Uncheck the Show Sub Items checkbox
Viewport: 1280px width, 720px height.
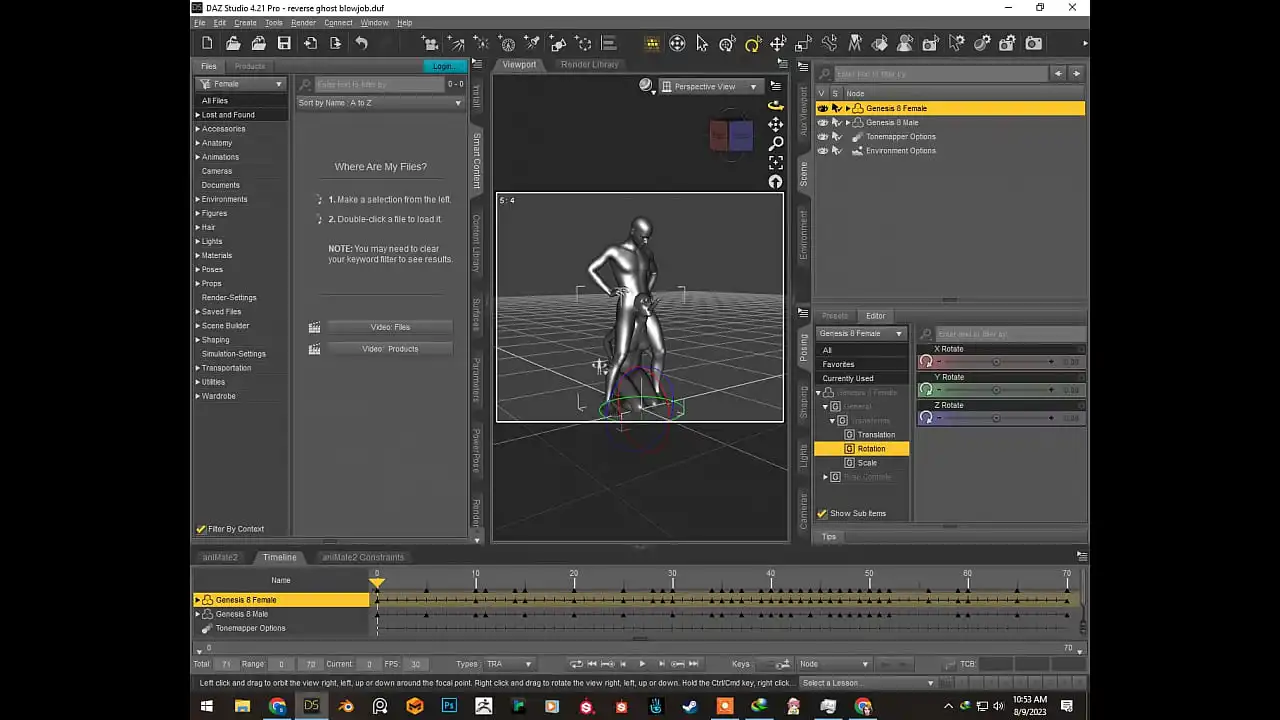point(822,513)
